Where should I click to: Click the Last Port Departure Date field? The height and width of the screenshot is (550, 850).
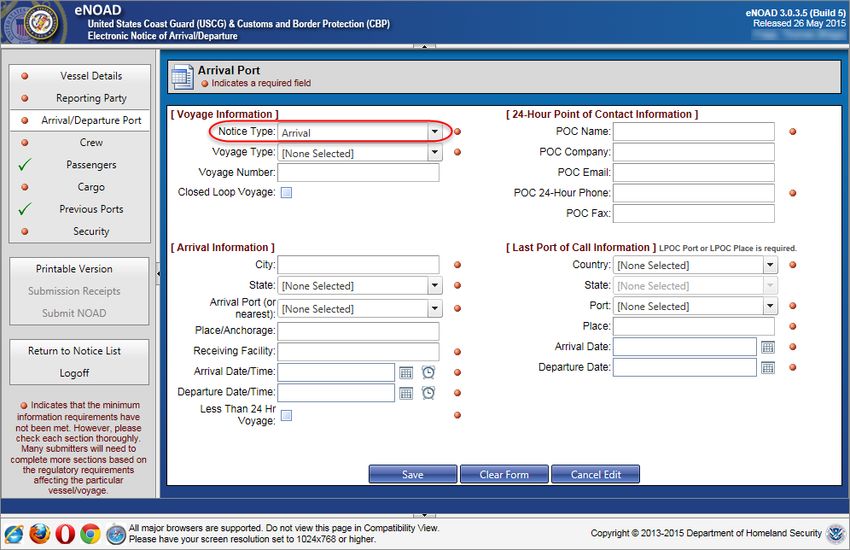[x=685, y=367]
